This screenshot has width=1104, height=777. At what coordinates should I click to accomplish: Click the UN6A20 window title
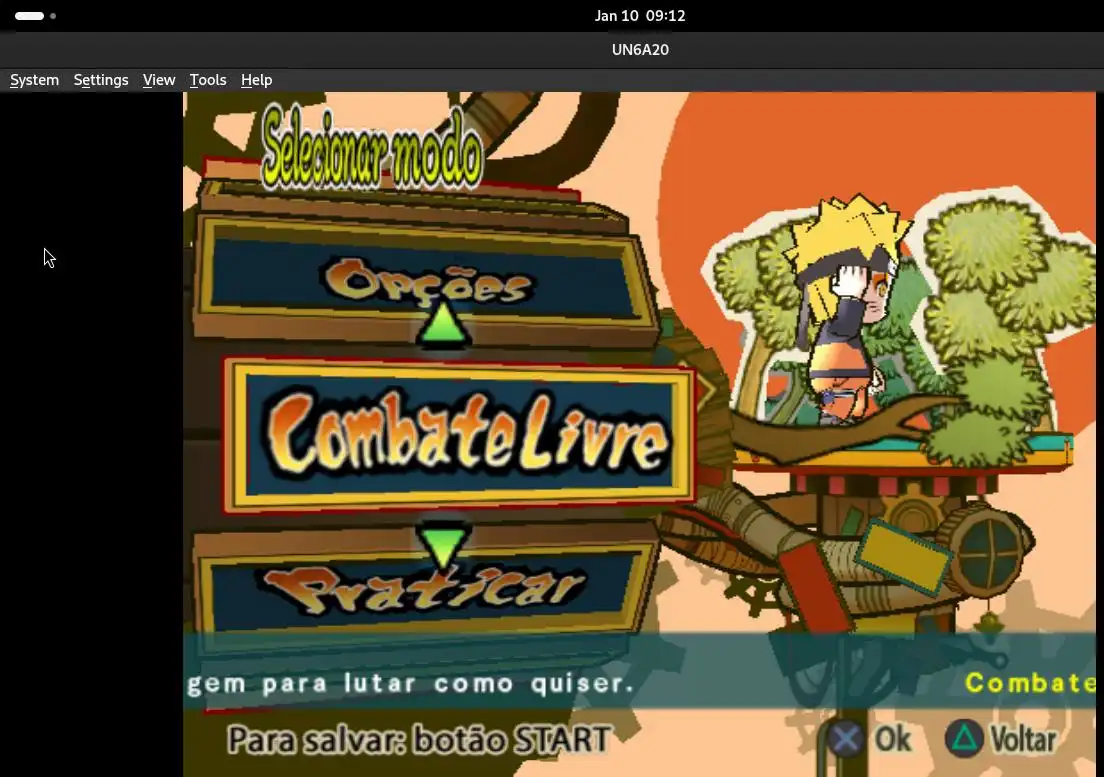point(640,50)
